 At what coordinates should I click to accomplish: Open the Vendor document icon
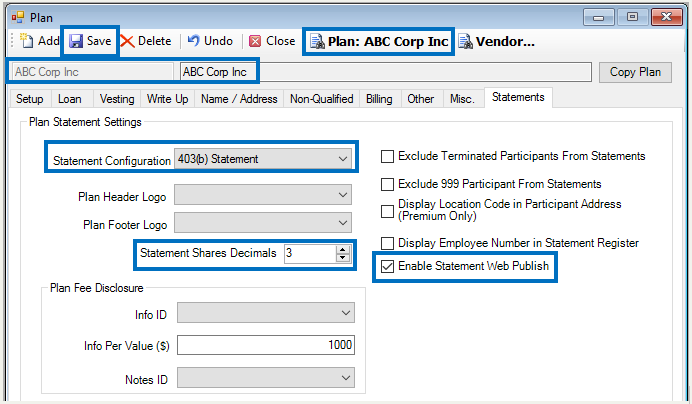point(466,42)
